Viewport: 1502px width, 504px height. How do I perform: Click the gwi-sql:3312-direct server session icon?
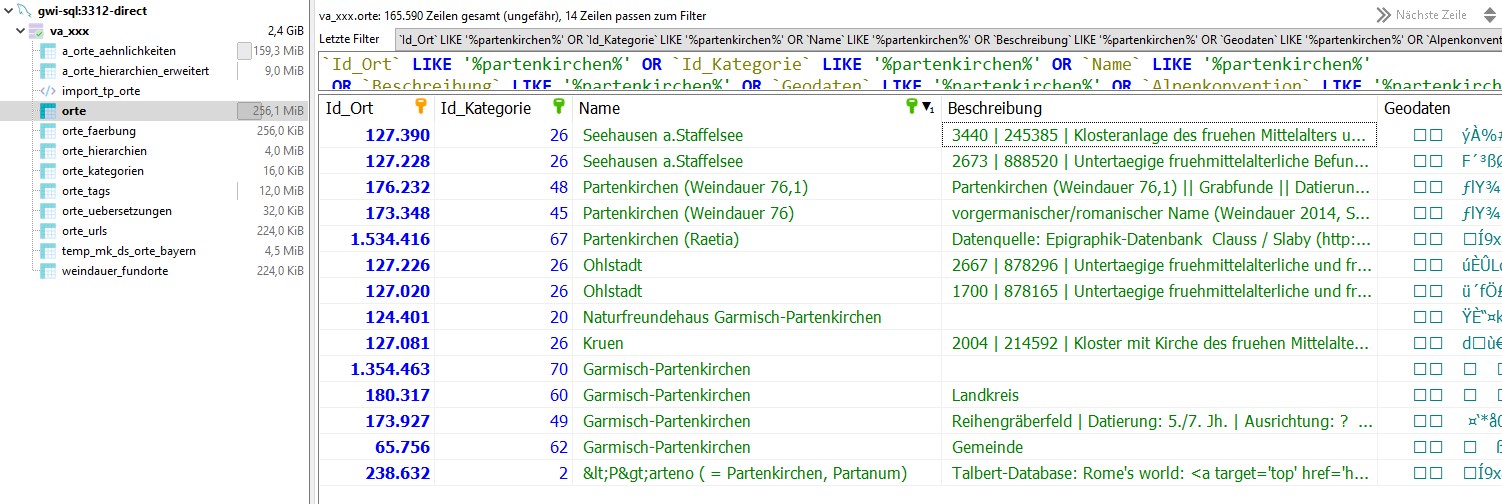pyautogui.click(x=23, y=10)
